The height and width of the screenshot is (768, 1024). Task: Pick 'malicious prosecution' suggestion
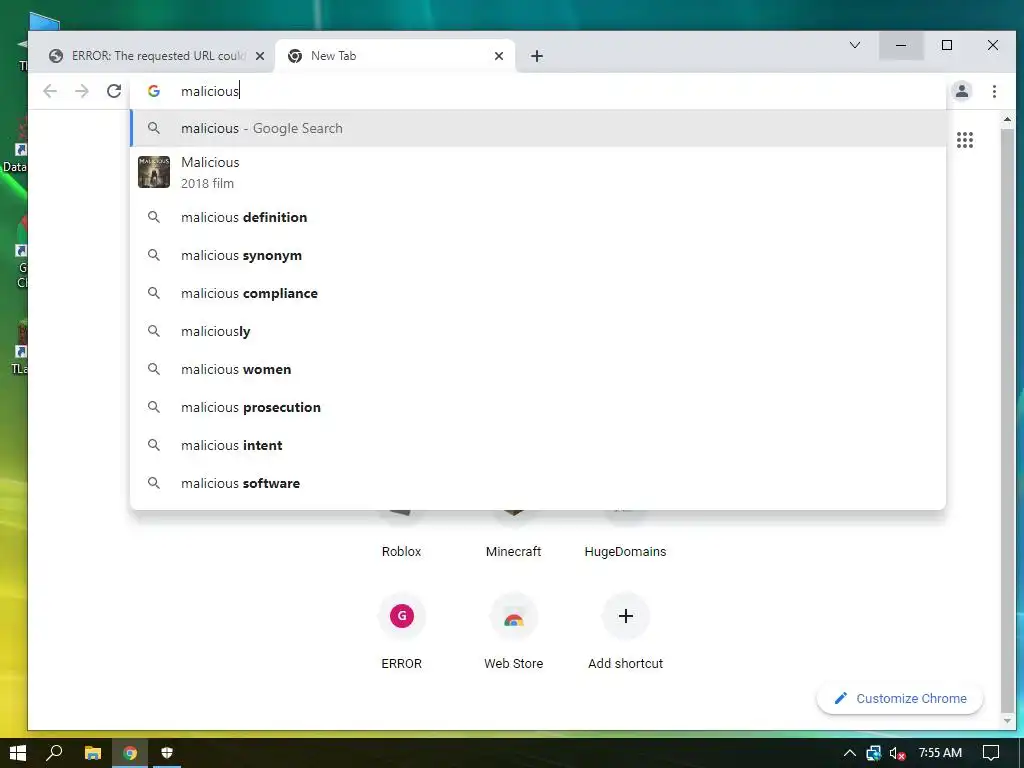pyautogui.click(x=538, y=408)
